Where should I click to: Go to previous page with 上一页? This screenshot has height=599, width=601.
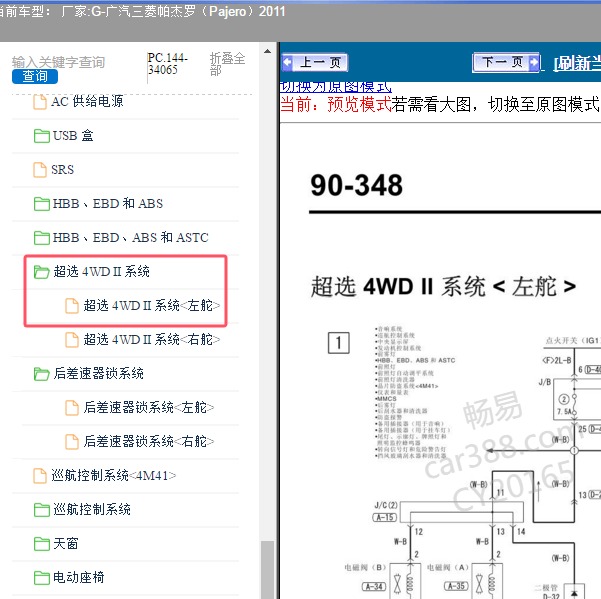[x=315, y=62]
